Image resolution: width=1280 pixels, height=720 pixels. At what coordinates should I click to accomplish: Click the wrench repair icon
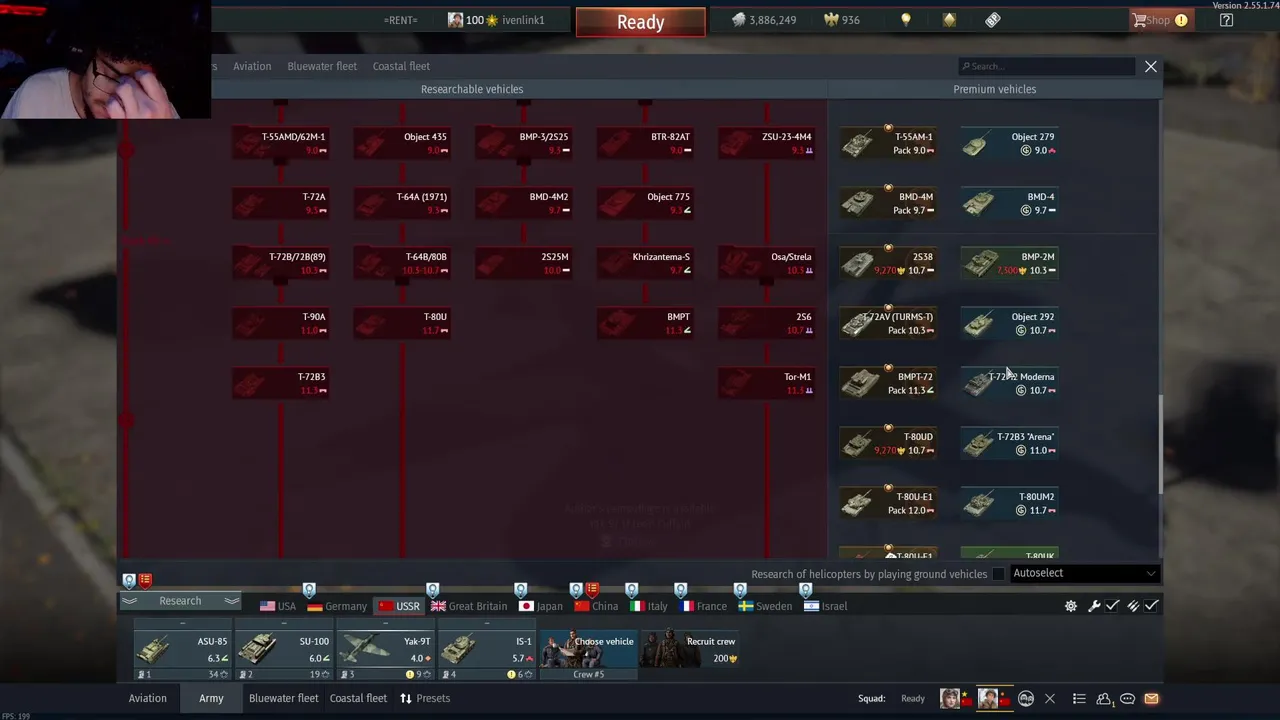1094,606
